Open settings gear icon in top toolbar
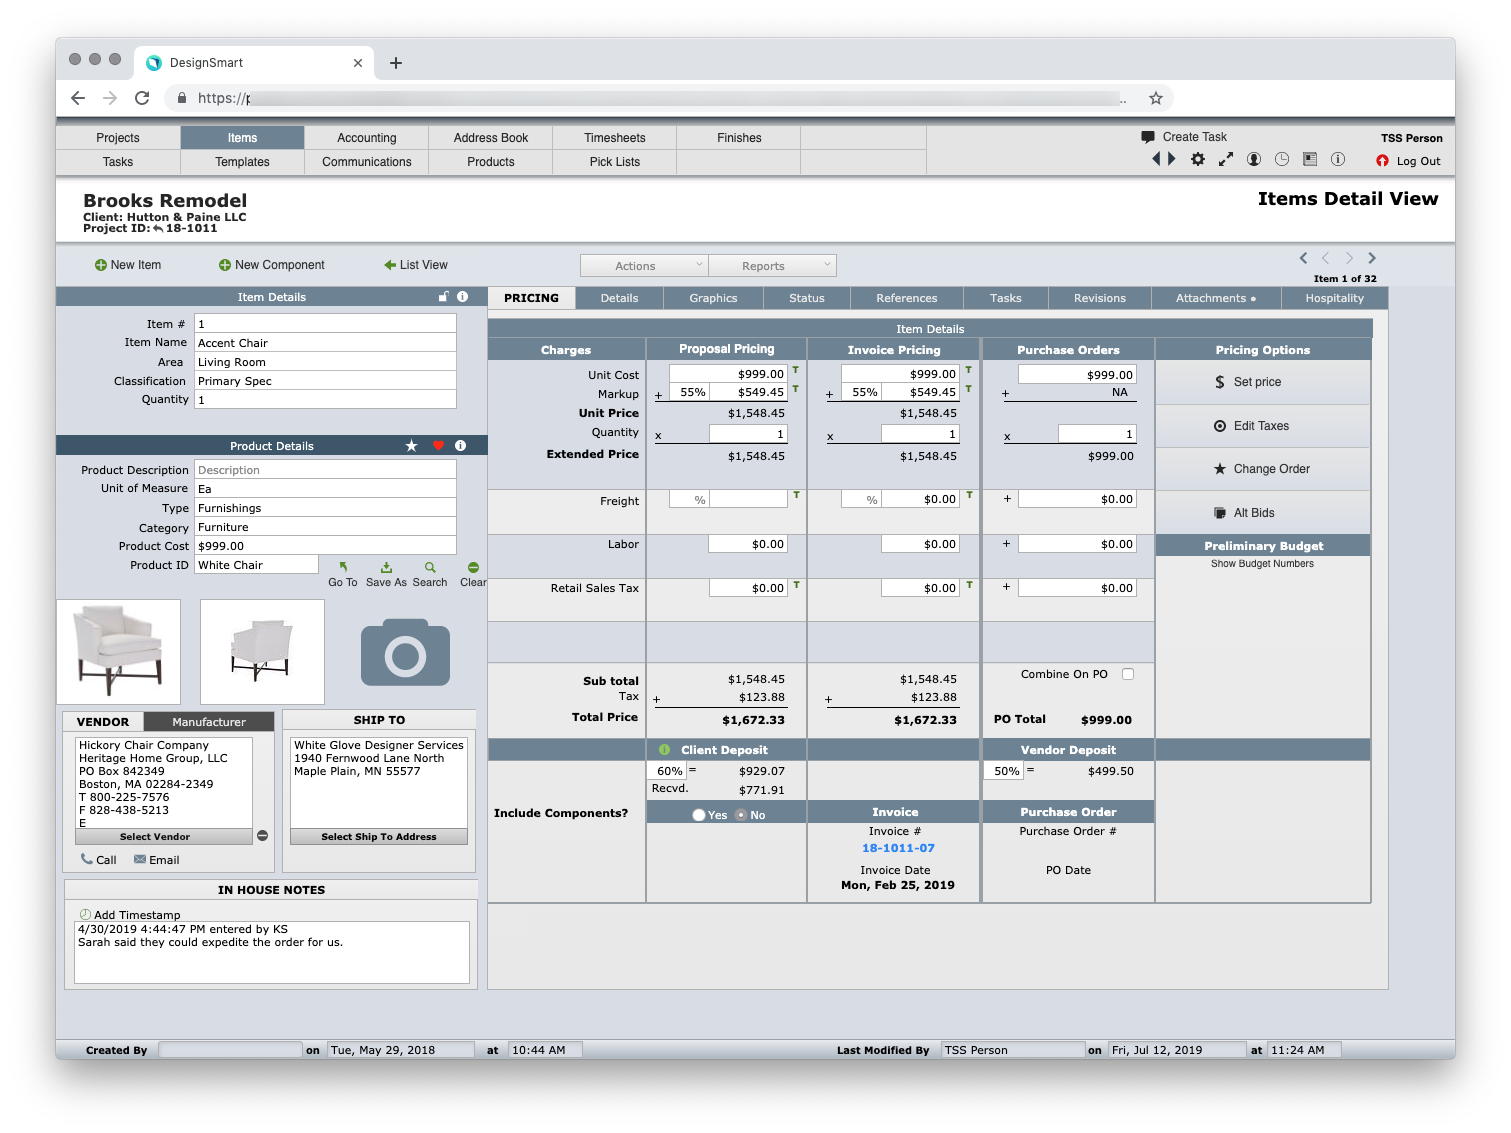The width and height of the screenshot is (1511, 1133). coord(1198,160)
